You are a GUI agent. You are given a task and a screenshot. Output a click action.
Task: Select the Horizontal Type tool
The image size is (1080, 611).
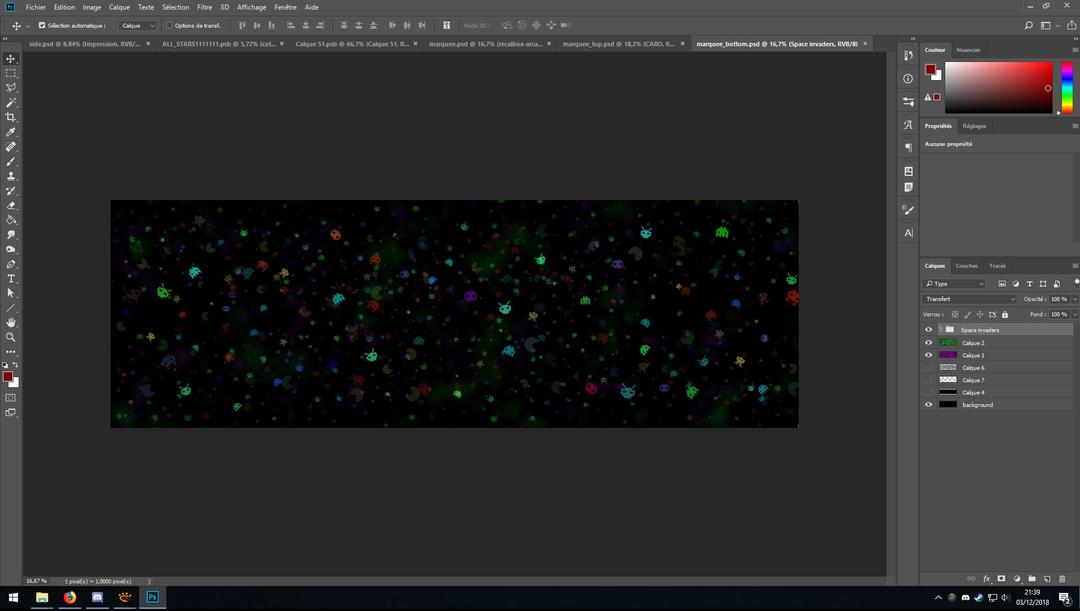(x=10, y=278)
